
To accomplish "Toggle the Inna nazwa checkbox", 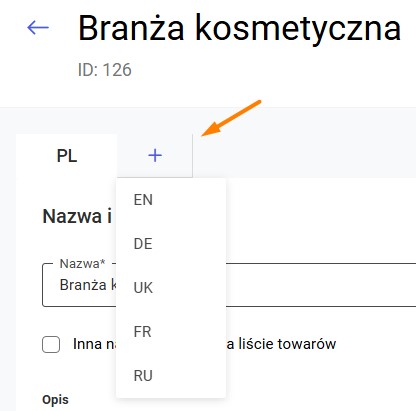I will pos(51,344).
